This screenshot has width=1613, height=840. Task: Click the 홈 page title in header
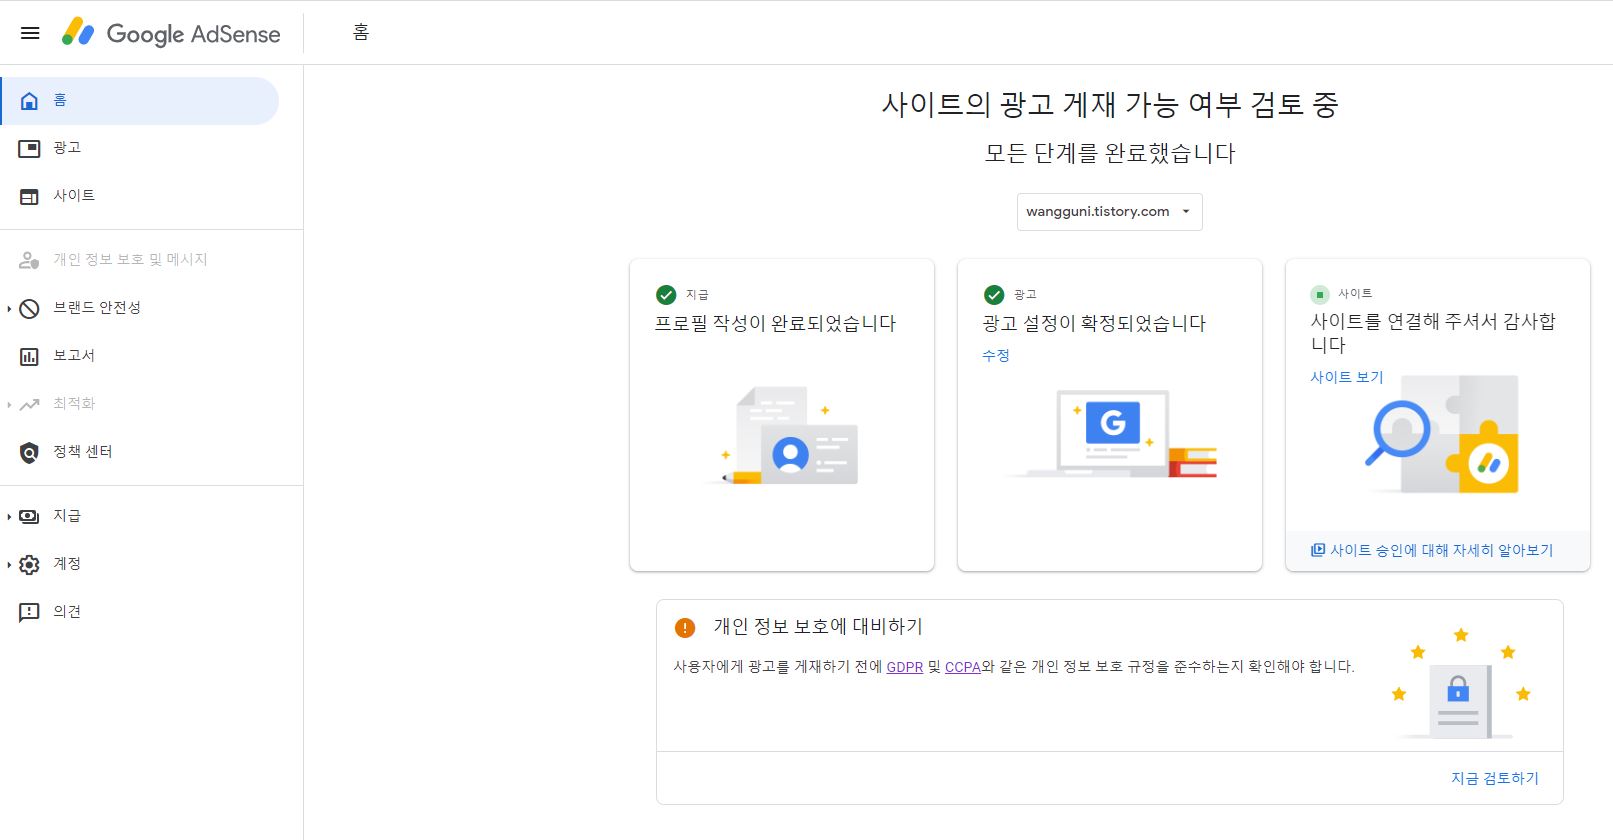click(361, 33)
